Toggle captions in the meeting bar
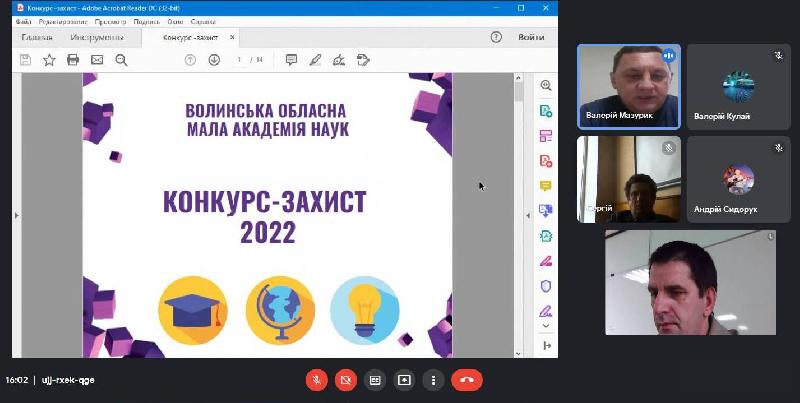This screenshot has width=800, height=403. point(375,380)
